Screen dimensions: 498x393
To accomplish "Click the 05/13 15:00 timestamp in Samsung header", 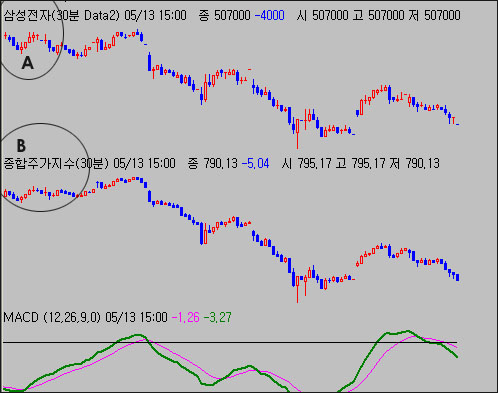I will coord(155,15).
